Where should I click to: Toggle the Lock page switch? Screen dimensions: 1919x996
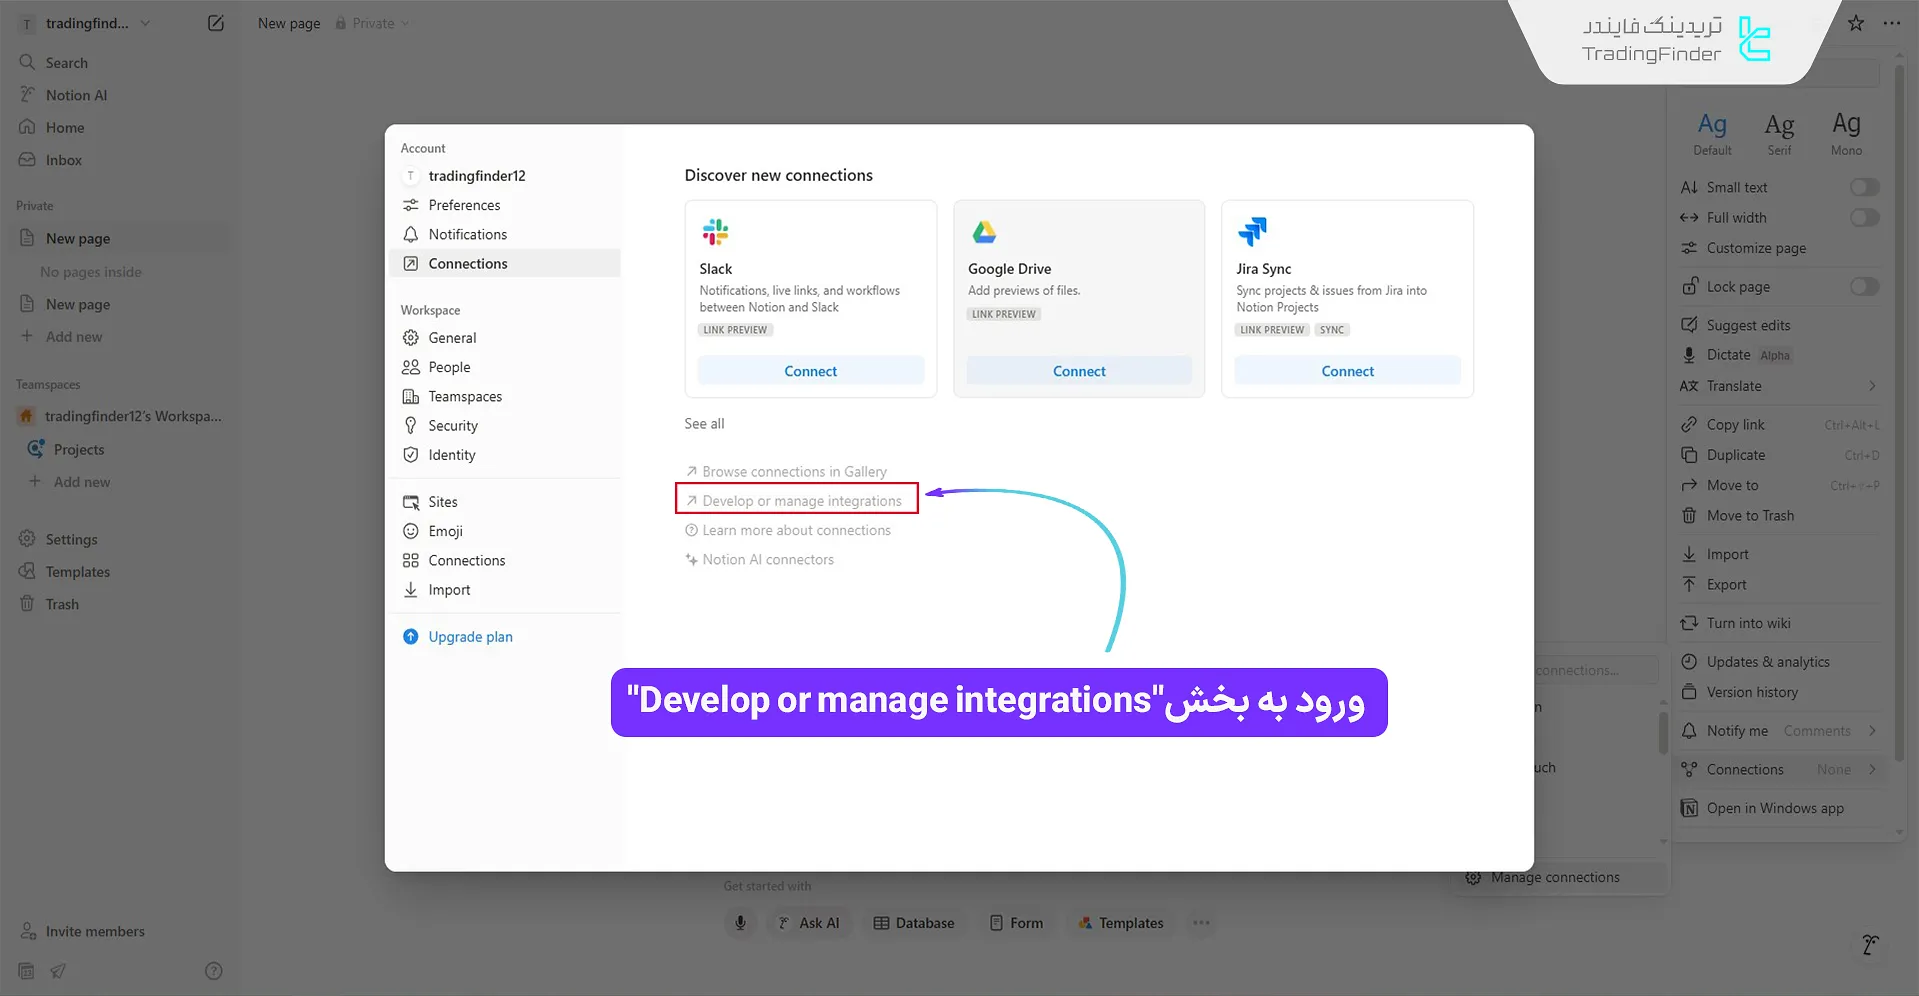point(1862,286)
